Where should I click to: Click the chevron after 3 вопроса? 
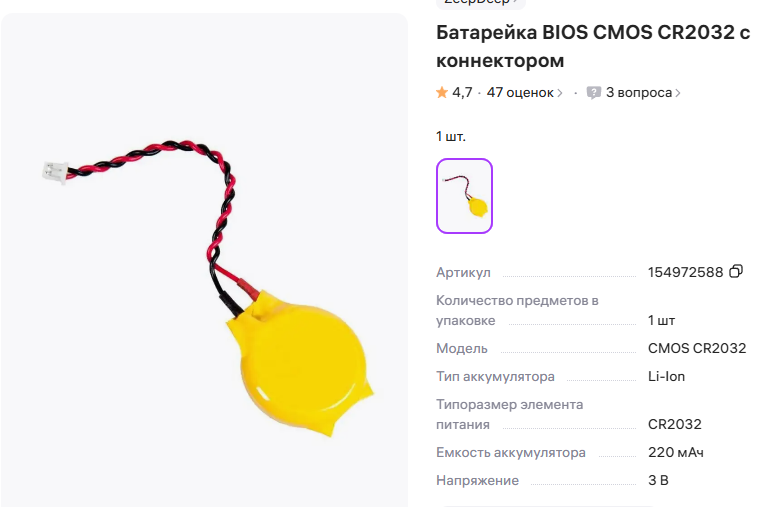tap(678, 93)
